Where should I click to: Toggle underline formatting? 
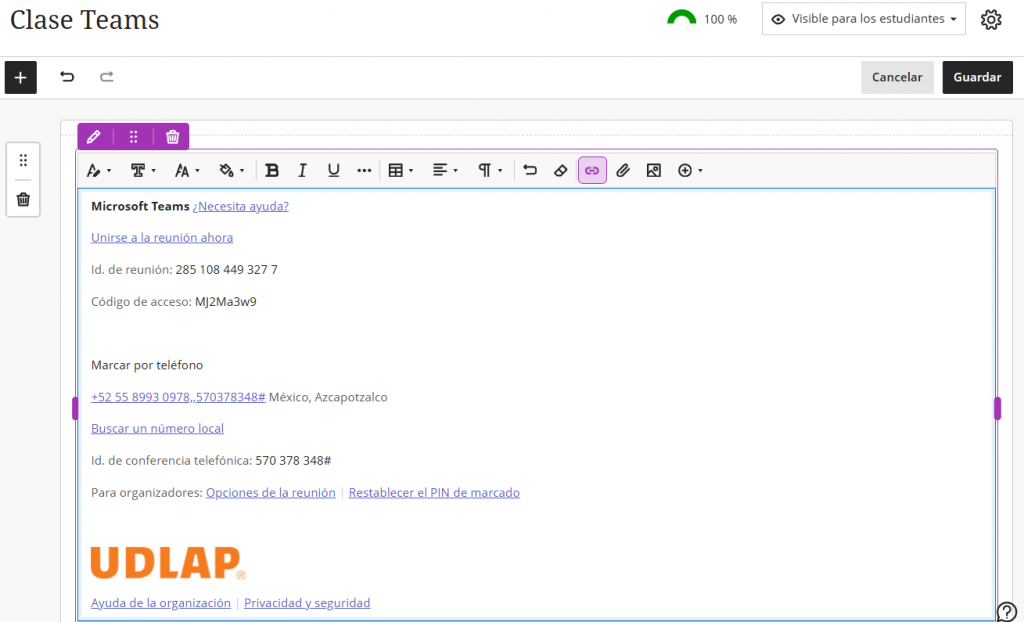tap(334, 171)
